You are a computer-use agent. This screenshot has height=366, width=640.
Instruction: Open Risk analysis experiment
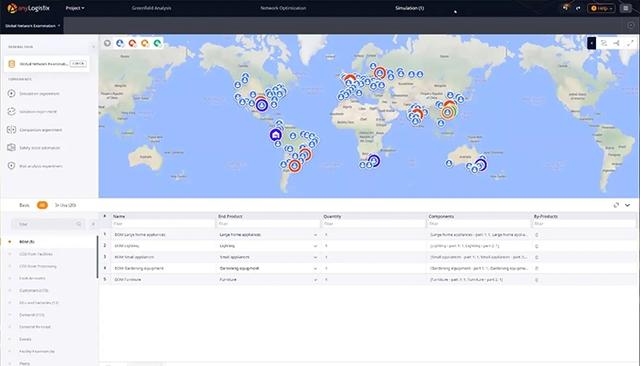tap(41, 166)
